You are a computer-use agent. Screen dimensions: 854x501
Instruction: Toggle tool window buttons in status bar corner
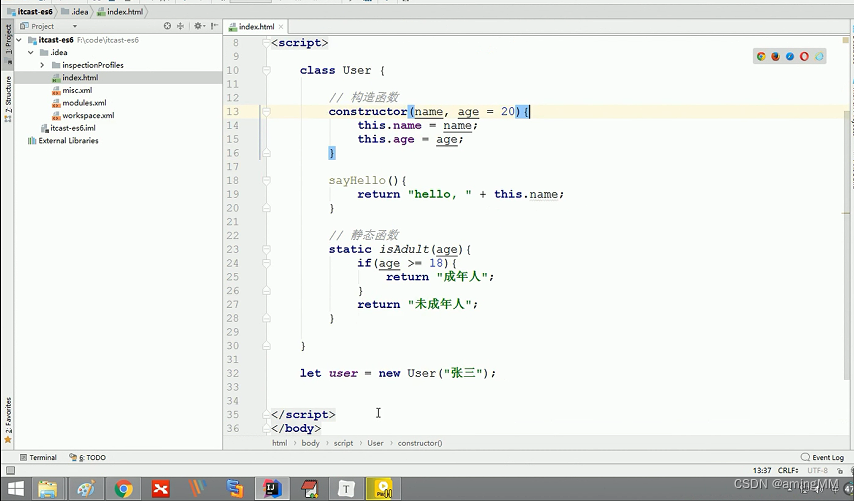pos(10,471)
